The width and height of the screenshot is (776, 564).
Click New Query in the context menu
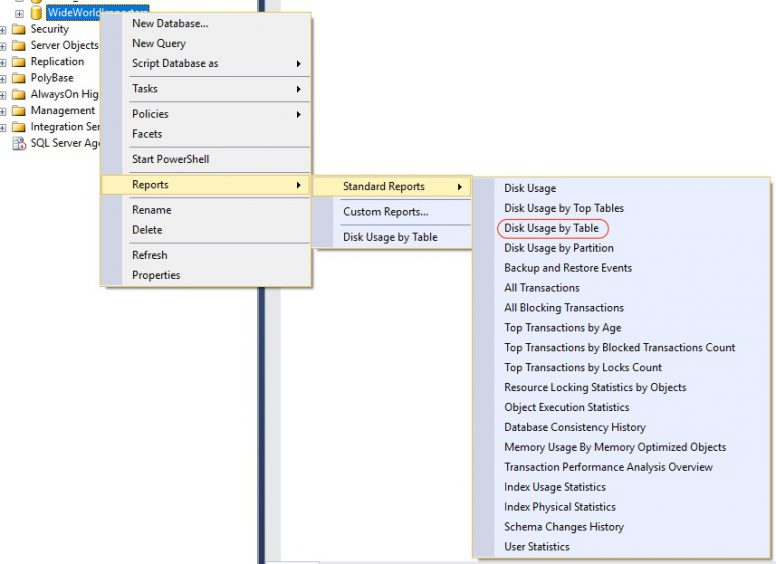point(158,44)
